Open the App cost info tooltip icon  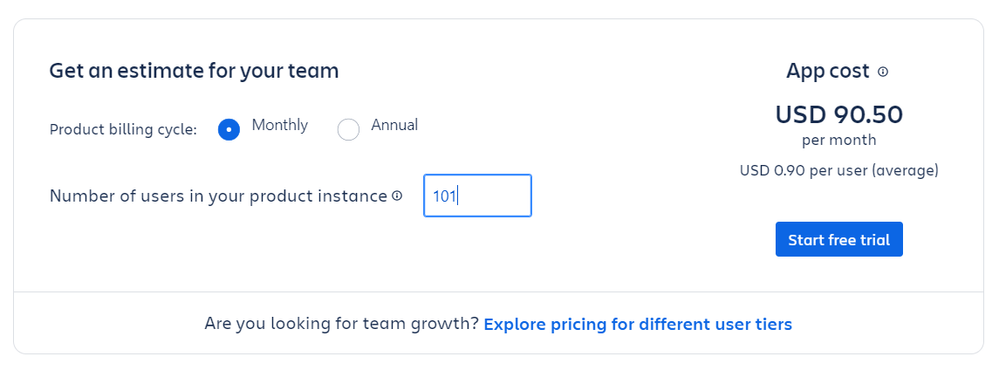click(882, 72)
